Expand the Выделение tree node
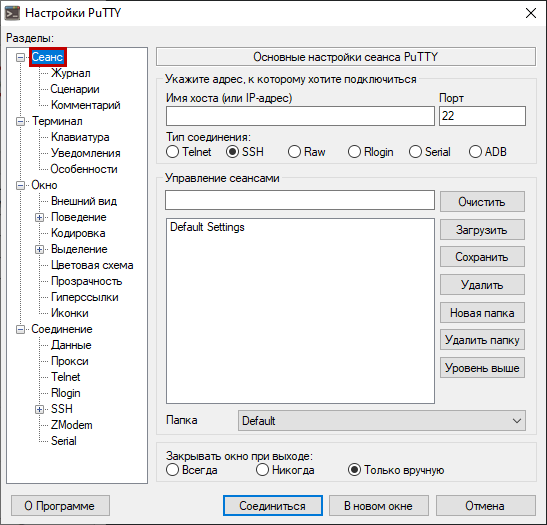 coord(39,249)
